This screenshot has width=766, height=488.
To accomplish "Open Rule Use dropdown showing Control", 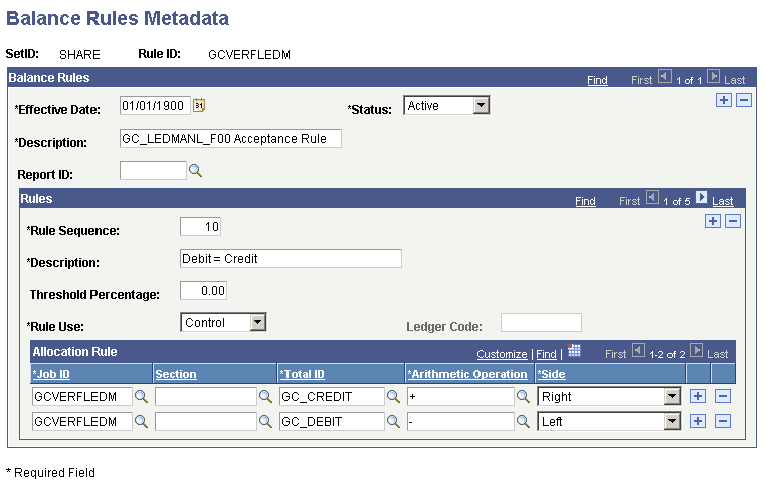I will [x=223, y=322].
